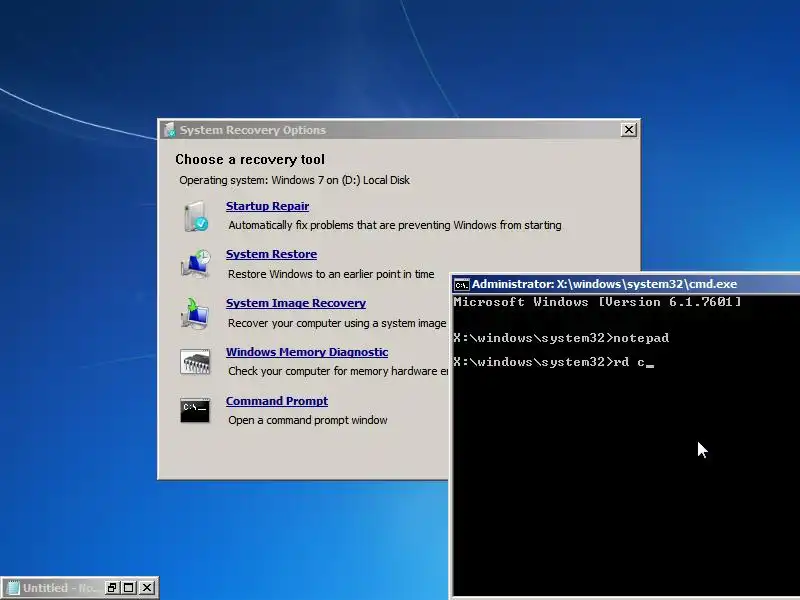Open the System Restore link
This screenshot has width=800, height=600.
coord(271,254)
